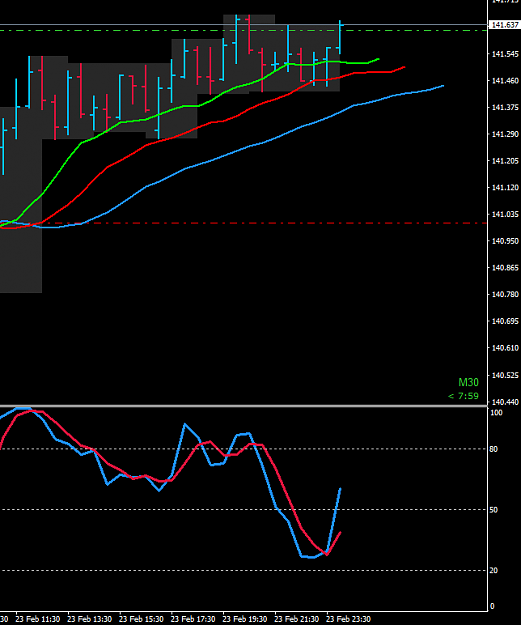Click the stochastic 20 level label
The image size is (521, 625).
[493, 570]
